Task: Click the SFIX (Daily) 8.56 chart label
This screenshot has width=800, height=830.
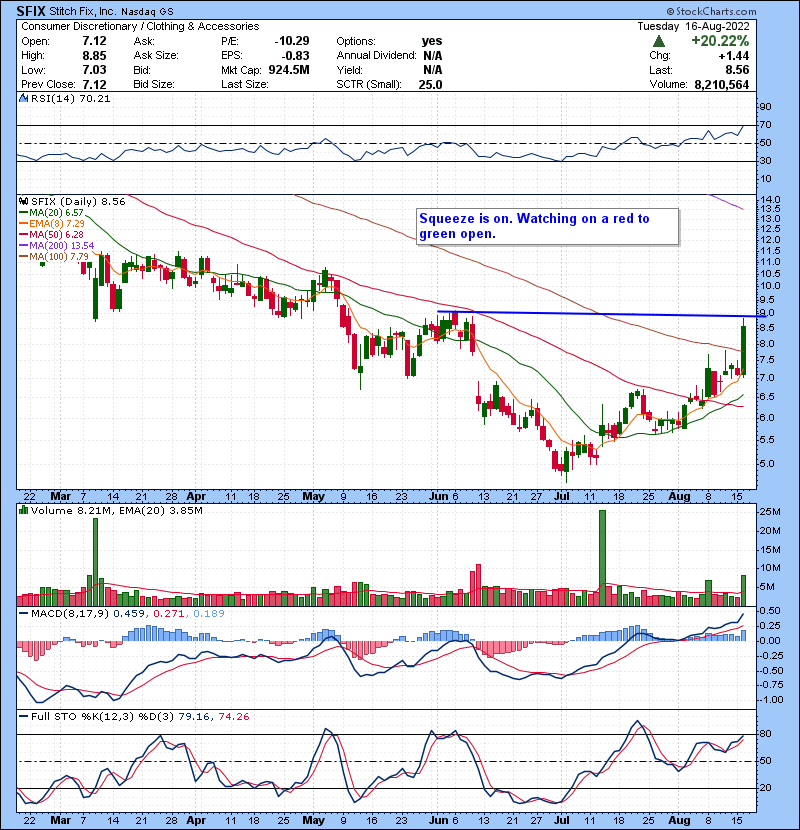Action: pyautogui.click(x=78, y=202)
